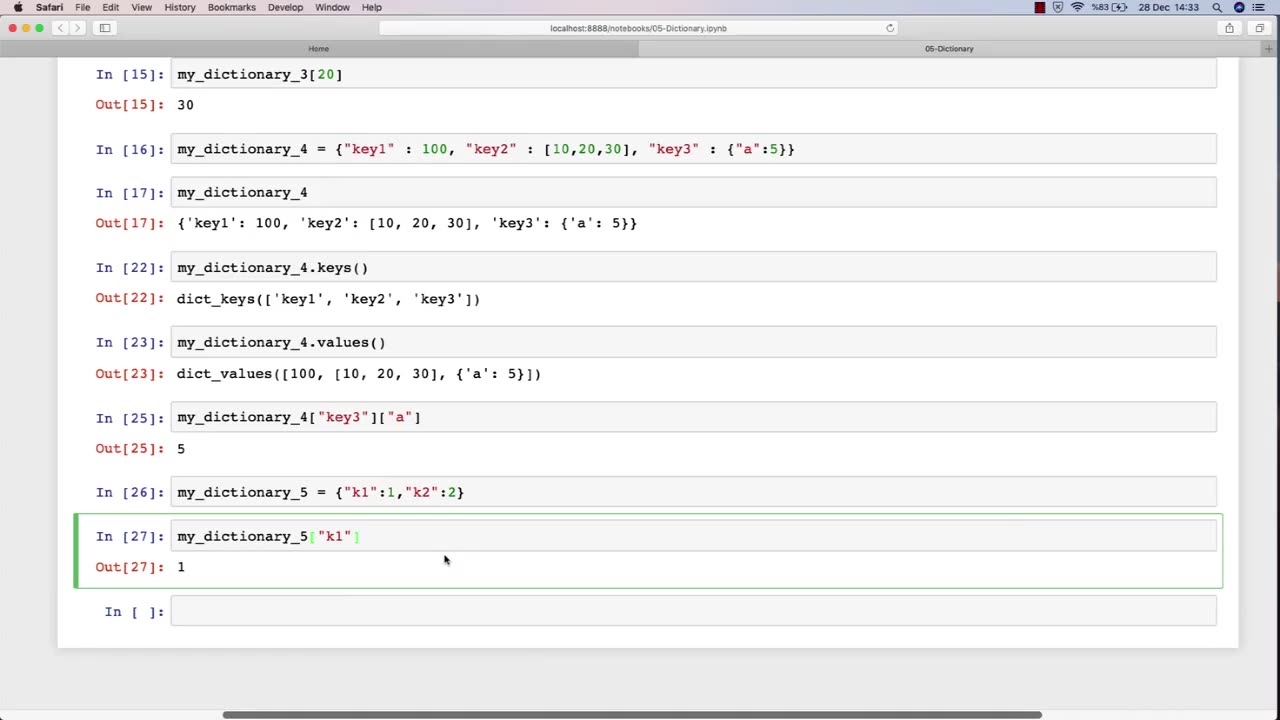Open the Apple menu
Screen dimensions: 1280x720
point(18,7)
